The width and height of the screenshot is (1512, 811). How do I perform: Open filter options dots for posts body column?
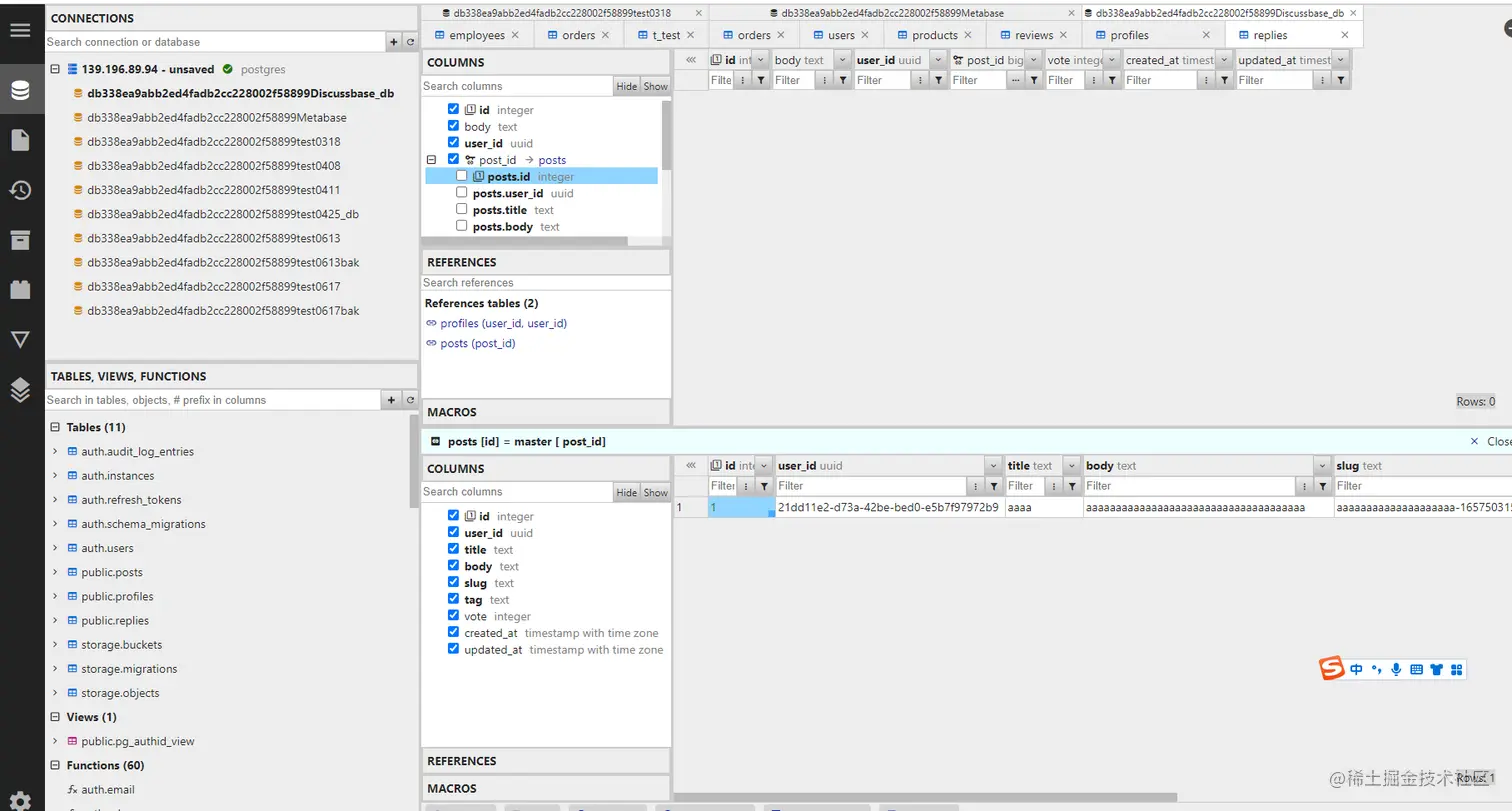tap(1304, 486)
